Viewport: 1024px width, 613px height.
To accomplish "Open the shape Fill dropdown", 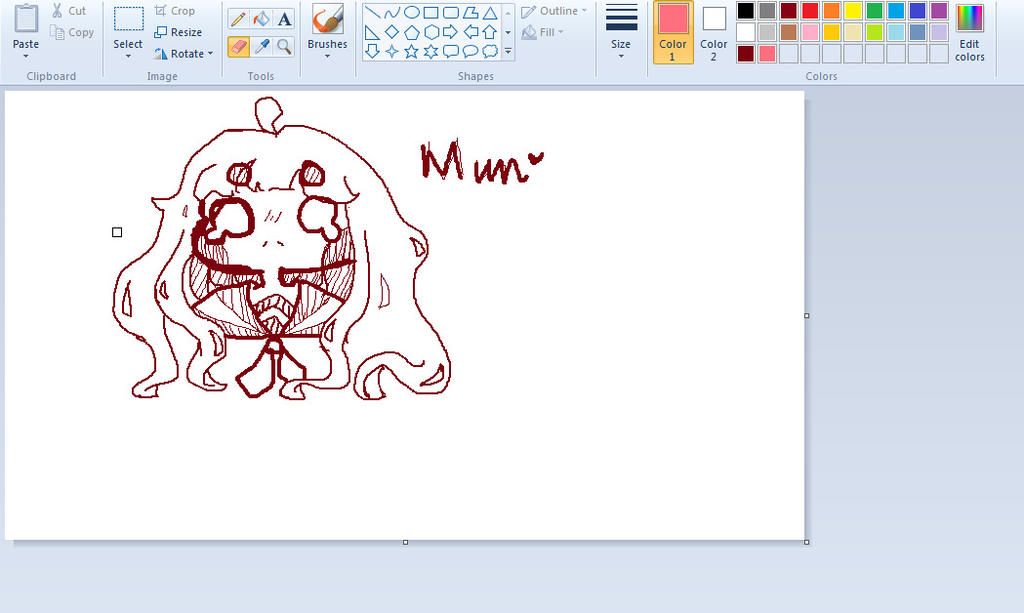I will click(543, 32).
